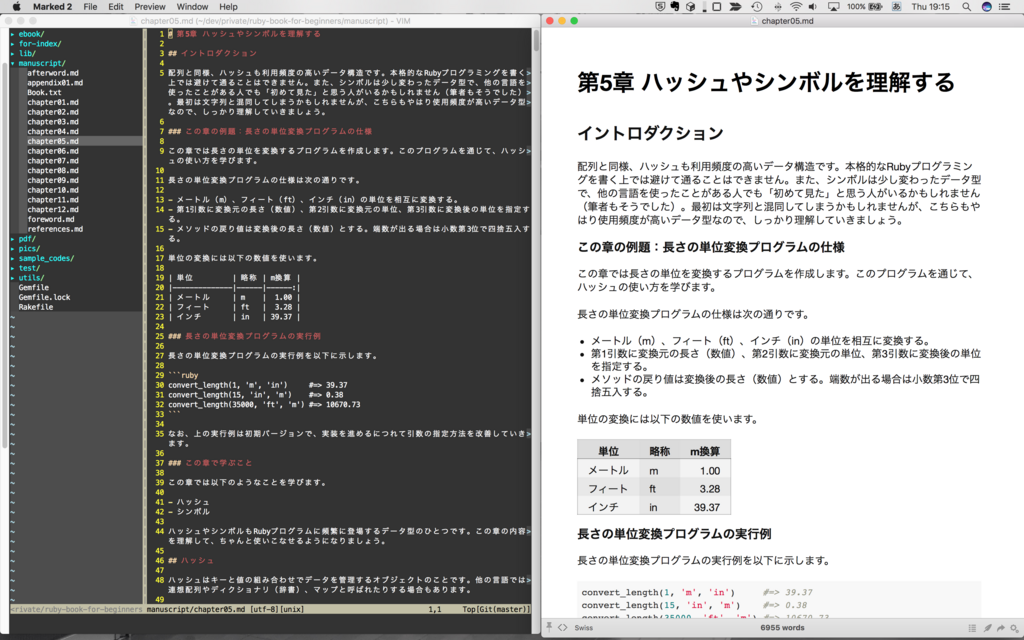Select Book.txt in the file tree
Screen dimensions: 1024x640
click(44, 93)
